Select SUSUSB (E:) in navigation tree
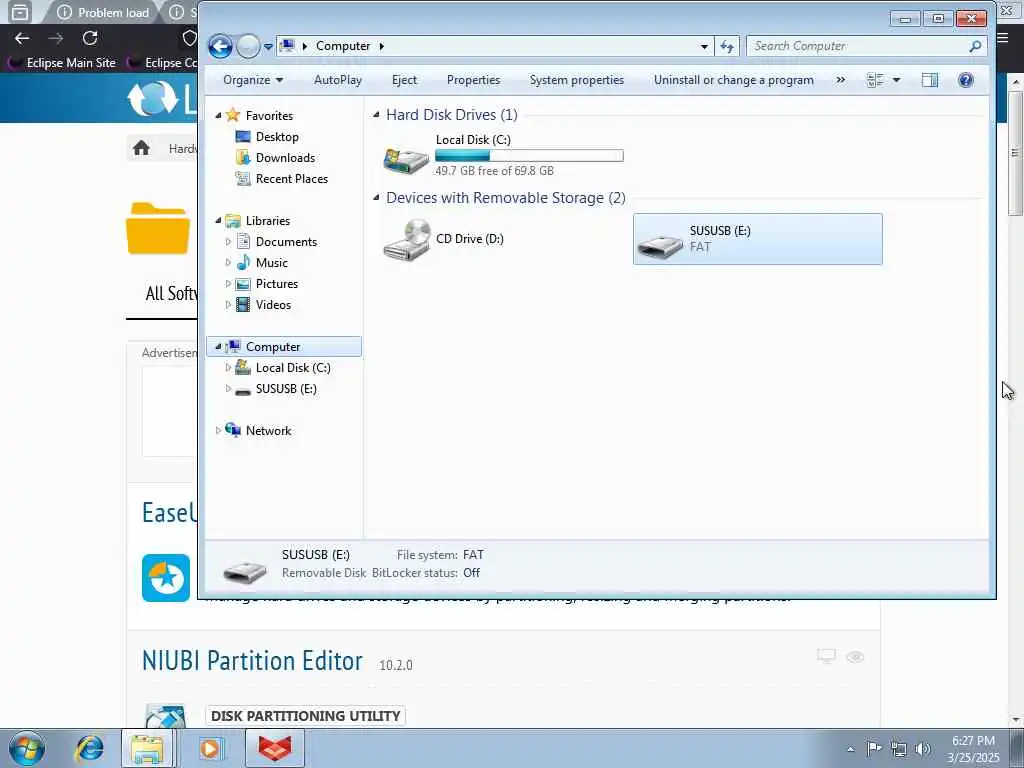1024x768 pixels. tap(286, 389)
